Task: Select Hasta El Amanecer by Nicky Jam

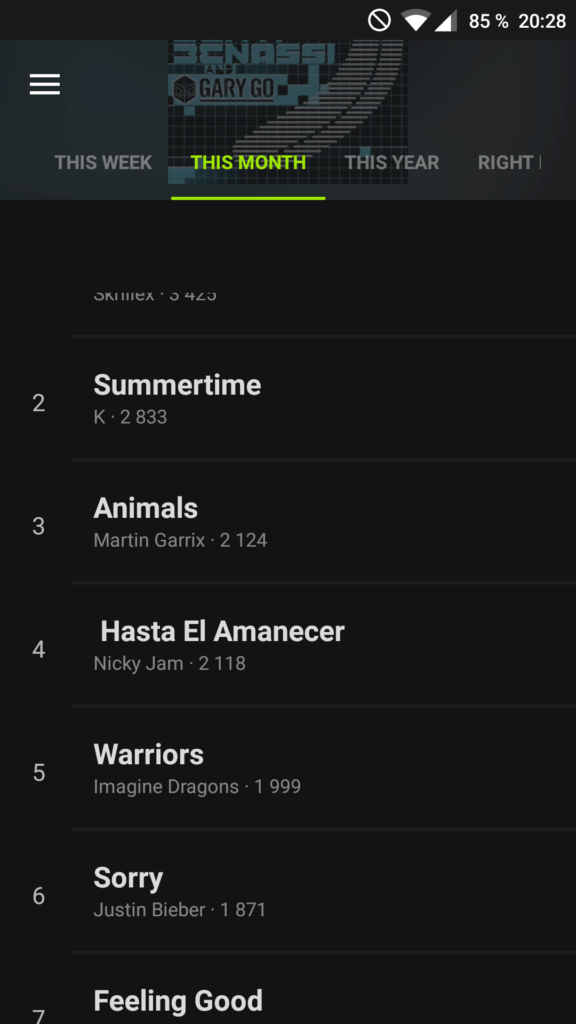Action: [324, 645]
